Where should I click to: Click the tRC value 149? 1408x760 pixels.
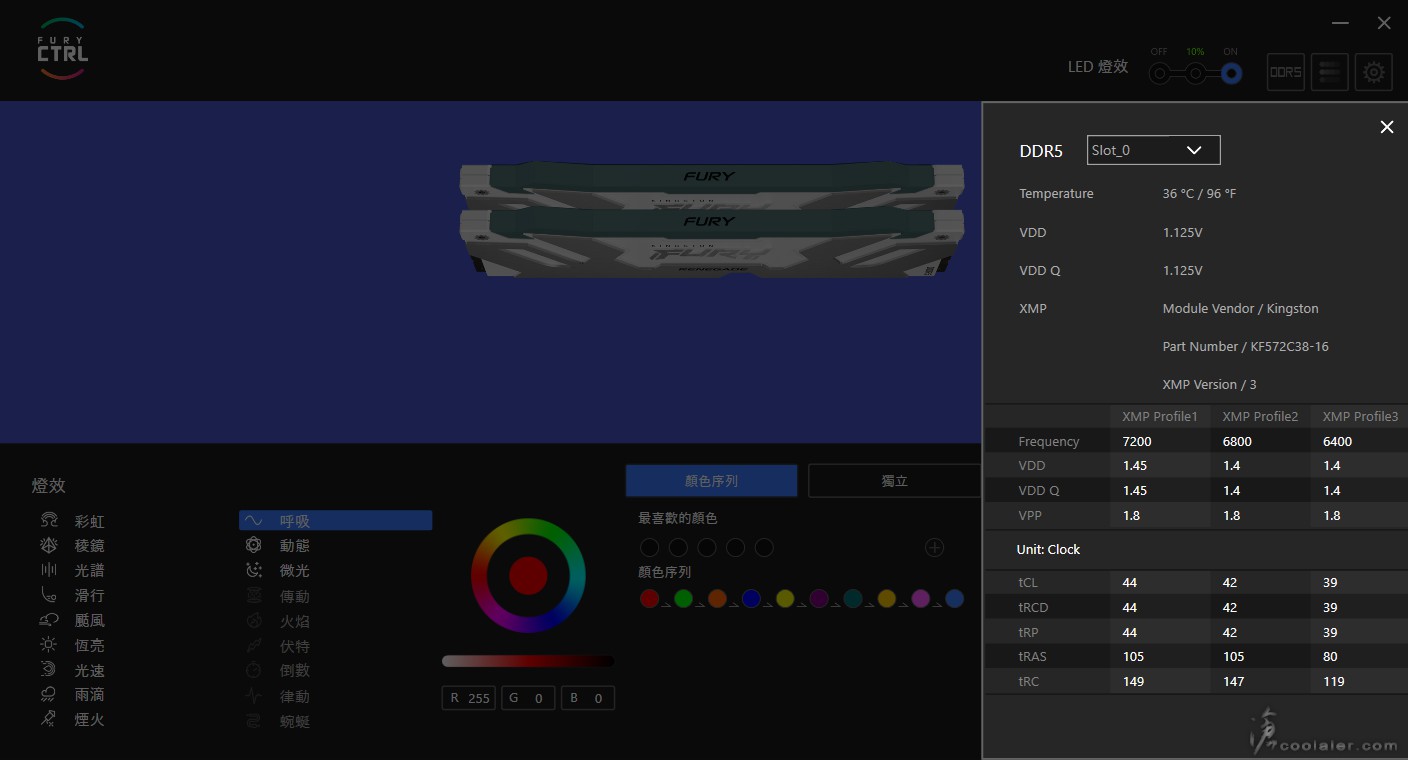[1133, 681]
